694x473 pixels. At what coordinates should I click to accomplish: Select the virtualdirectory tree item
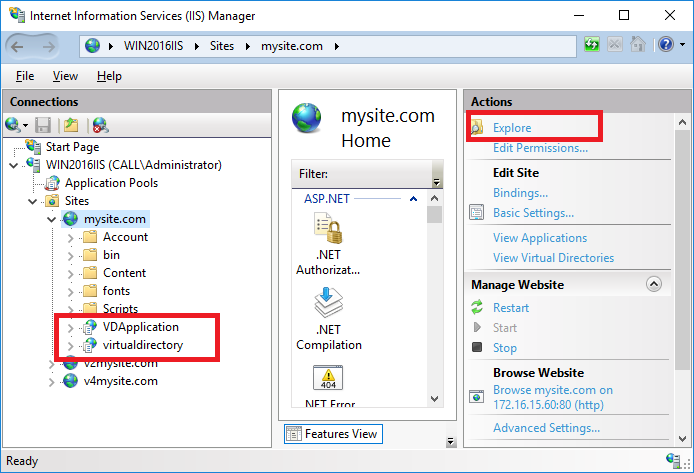click(143, 345)
